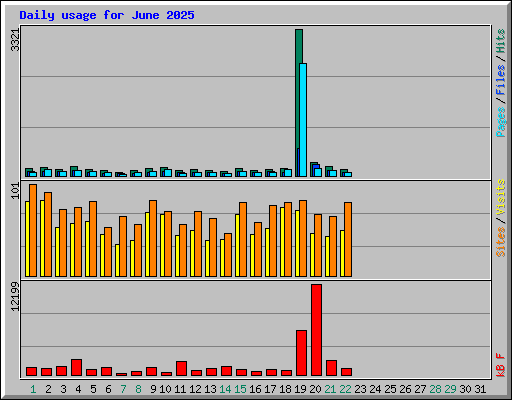Click the 'KB F' legend label
512x400 pixels.
pos(501,365)
